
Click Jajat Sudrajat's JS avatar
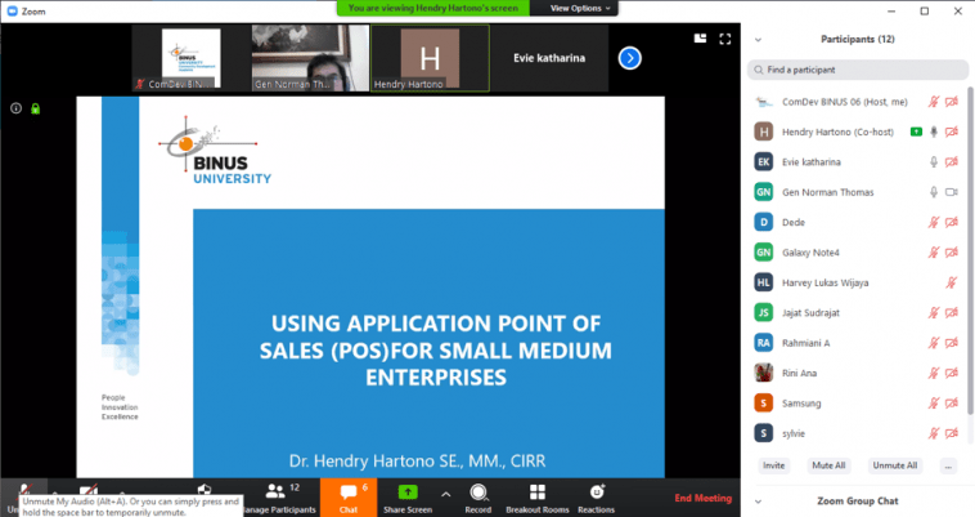(763, 312)
